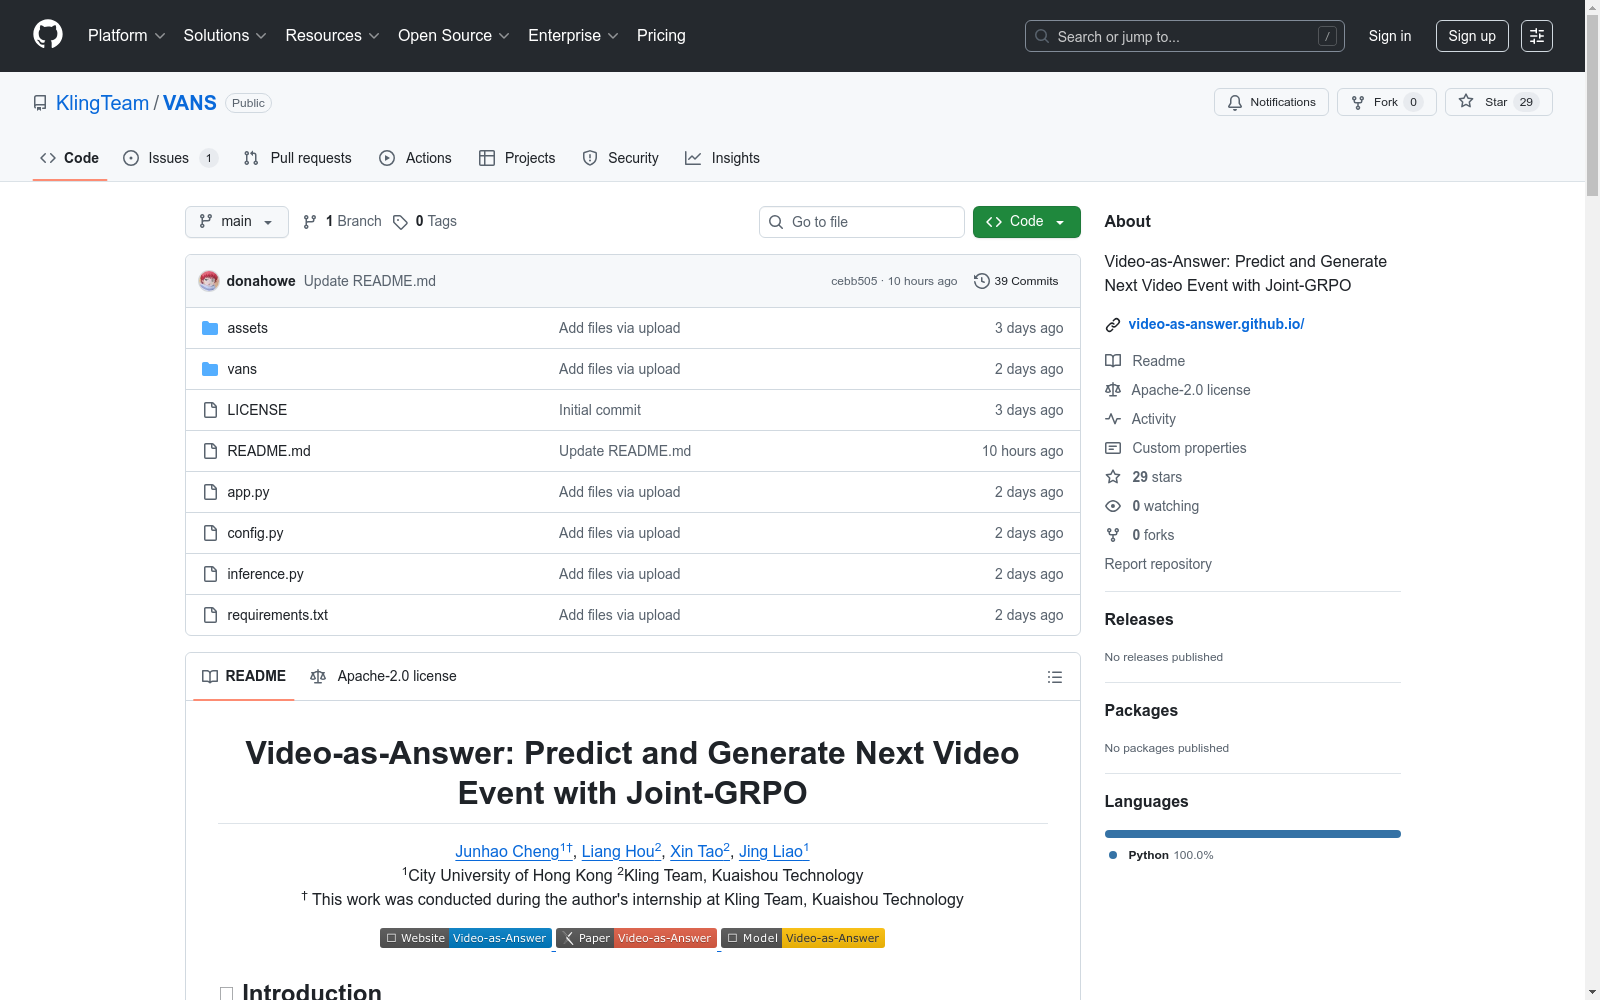Screen dimensions: 1600x1000
Task: Click the star icon beside 29 stars
Action: 1113,477
